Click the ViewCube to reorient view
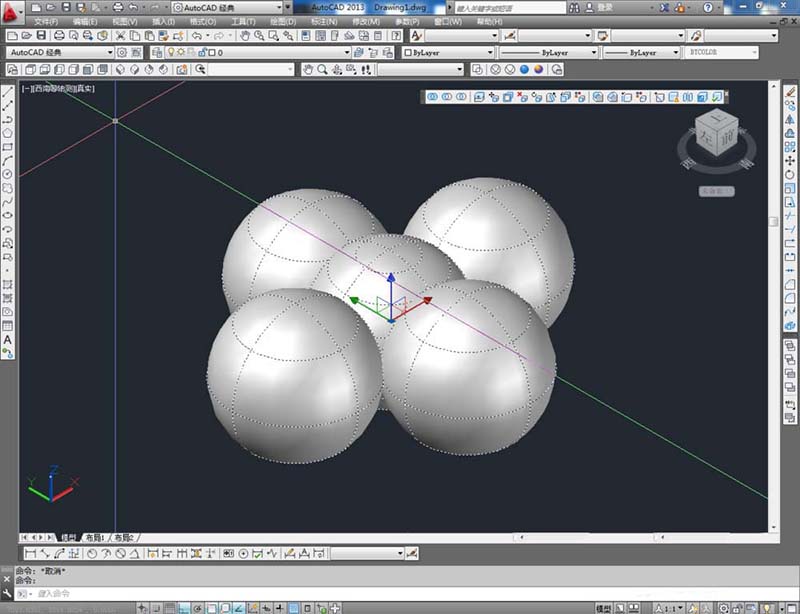This screenshot has width=800, height=614. 717,132
